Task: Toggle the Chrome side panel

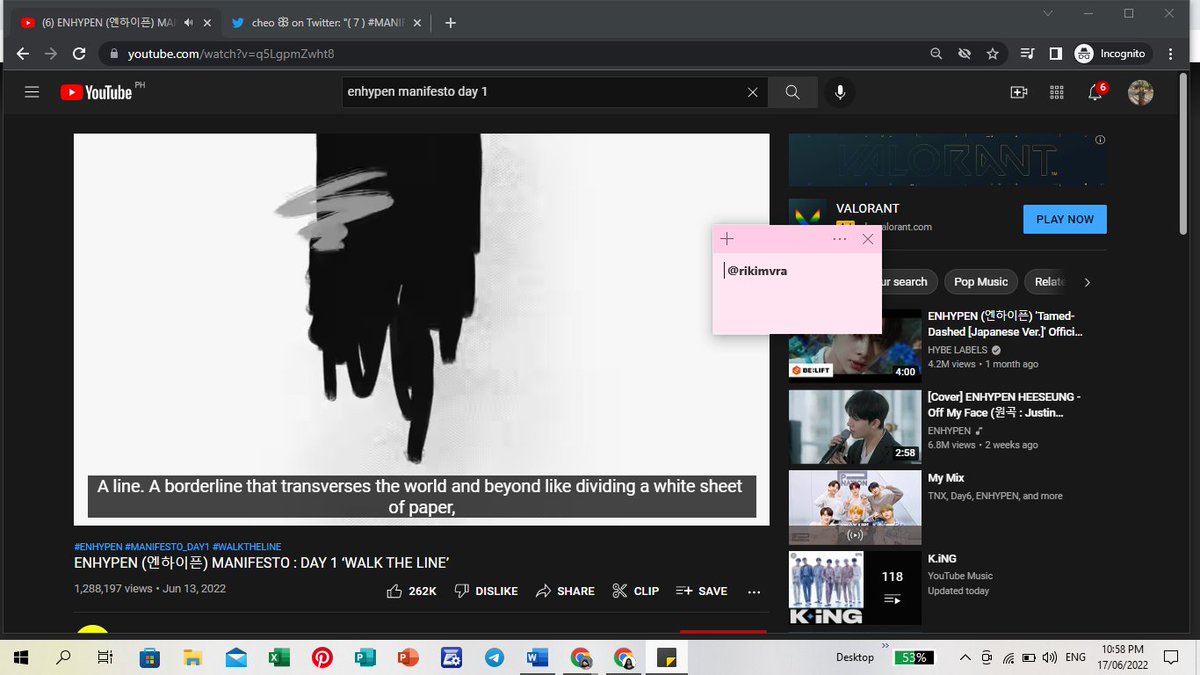Action: [1055, 53]
